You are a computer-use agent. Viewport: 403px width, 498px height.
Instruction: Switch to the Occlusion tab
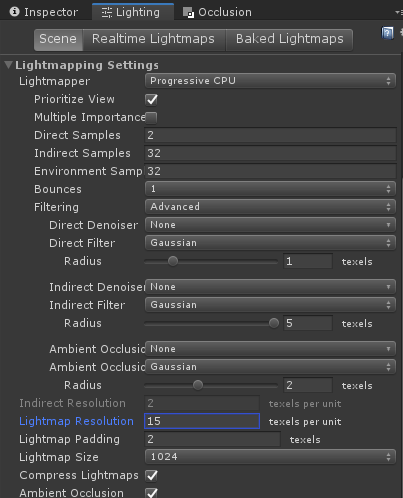point(217,12)
